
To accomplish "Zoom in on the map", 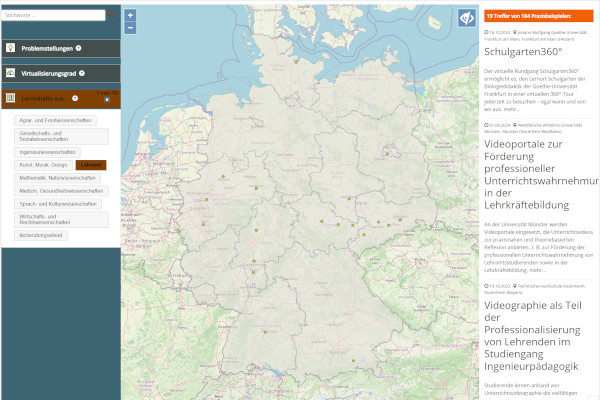I will [x=130, y=15].
